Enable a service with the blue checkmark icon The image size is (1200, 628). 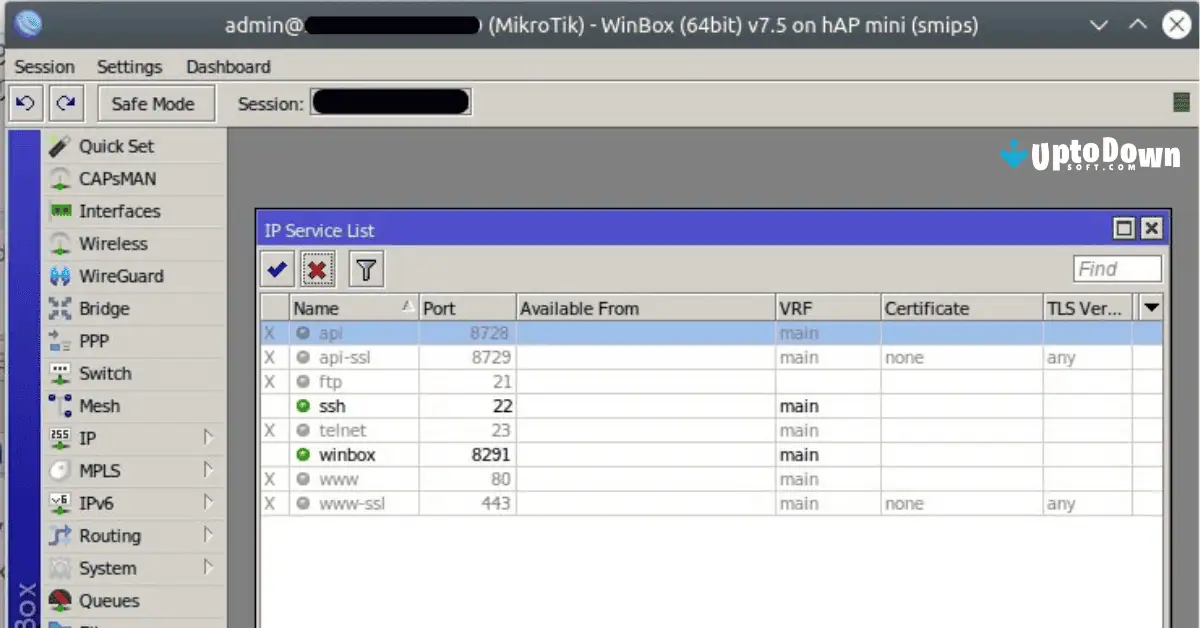[276, 268]
